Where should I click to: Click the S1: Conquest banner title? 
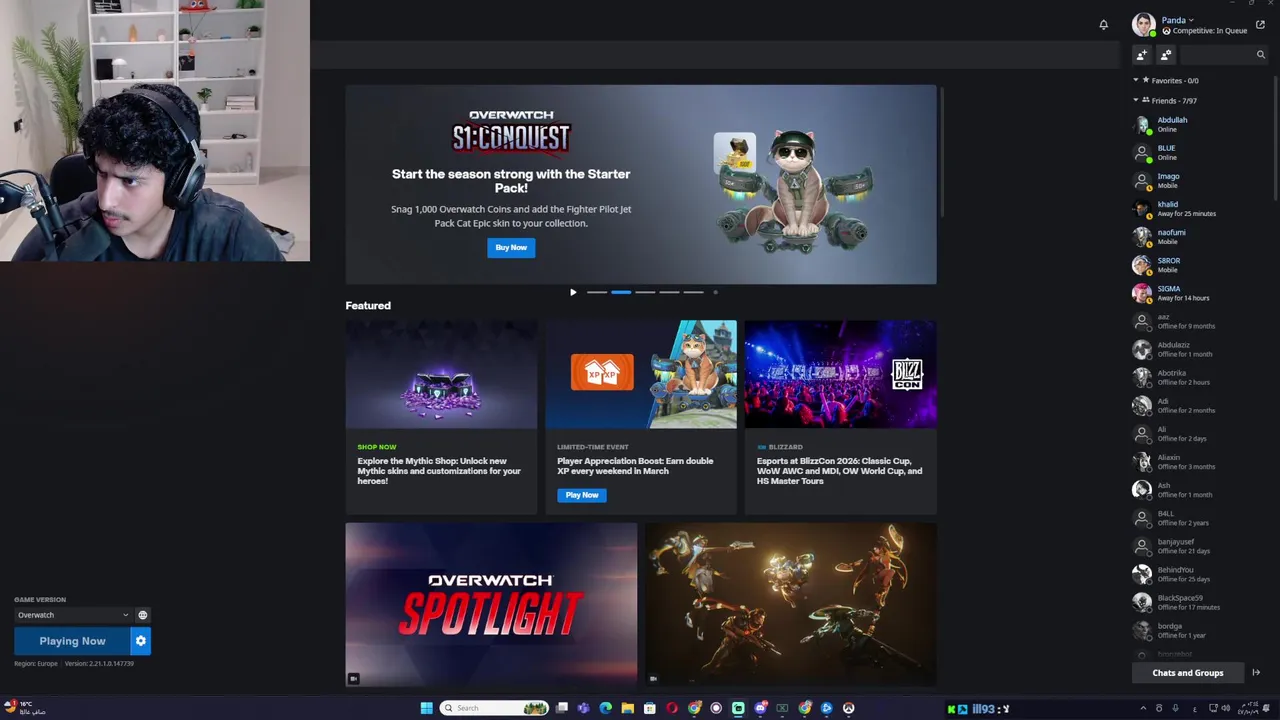coord(511,132)
